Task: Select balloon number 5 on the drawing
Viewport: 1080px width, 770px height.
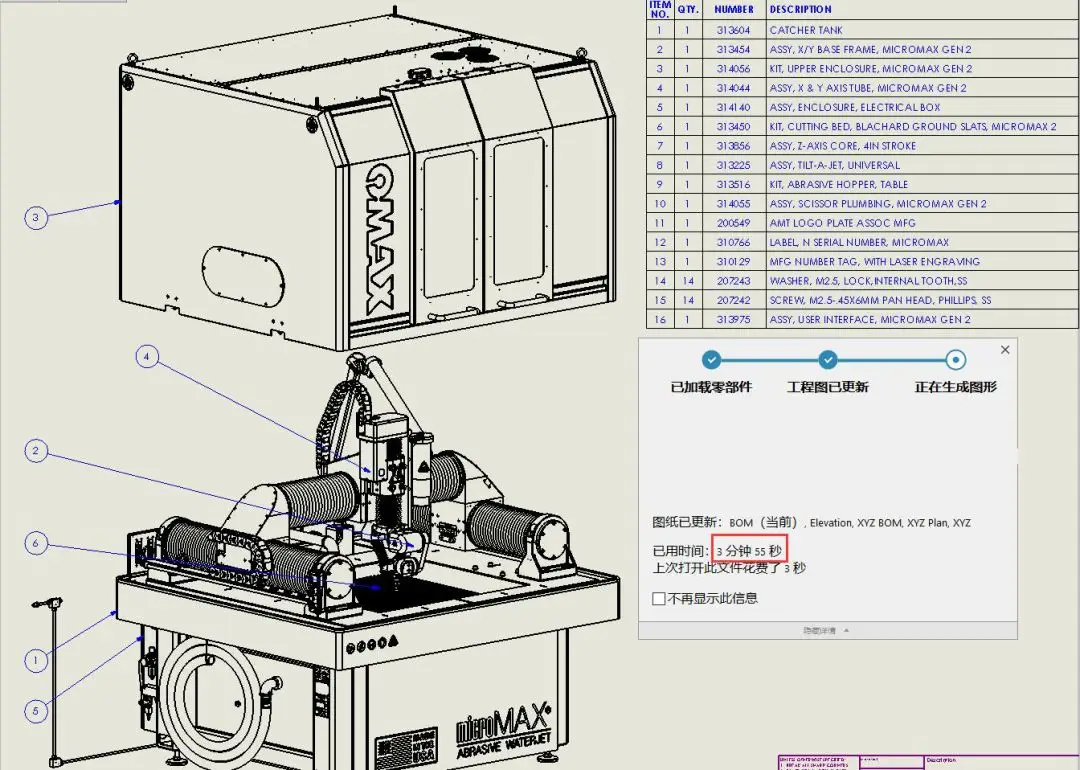Action: [x=36, y=711]
